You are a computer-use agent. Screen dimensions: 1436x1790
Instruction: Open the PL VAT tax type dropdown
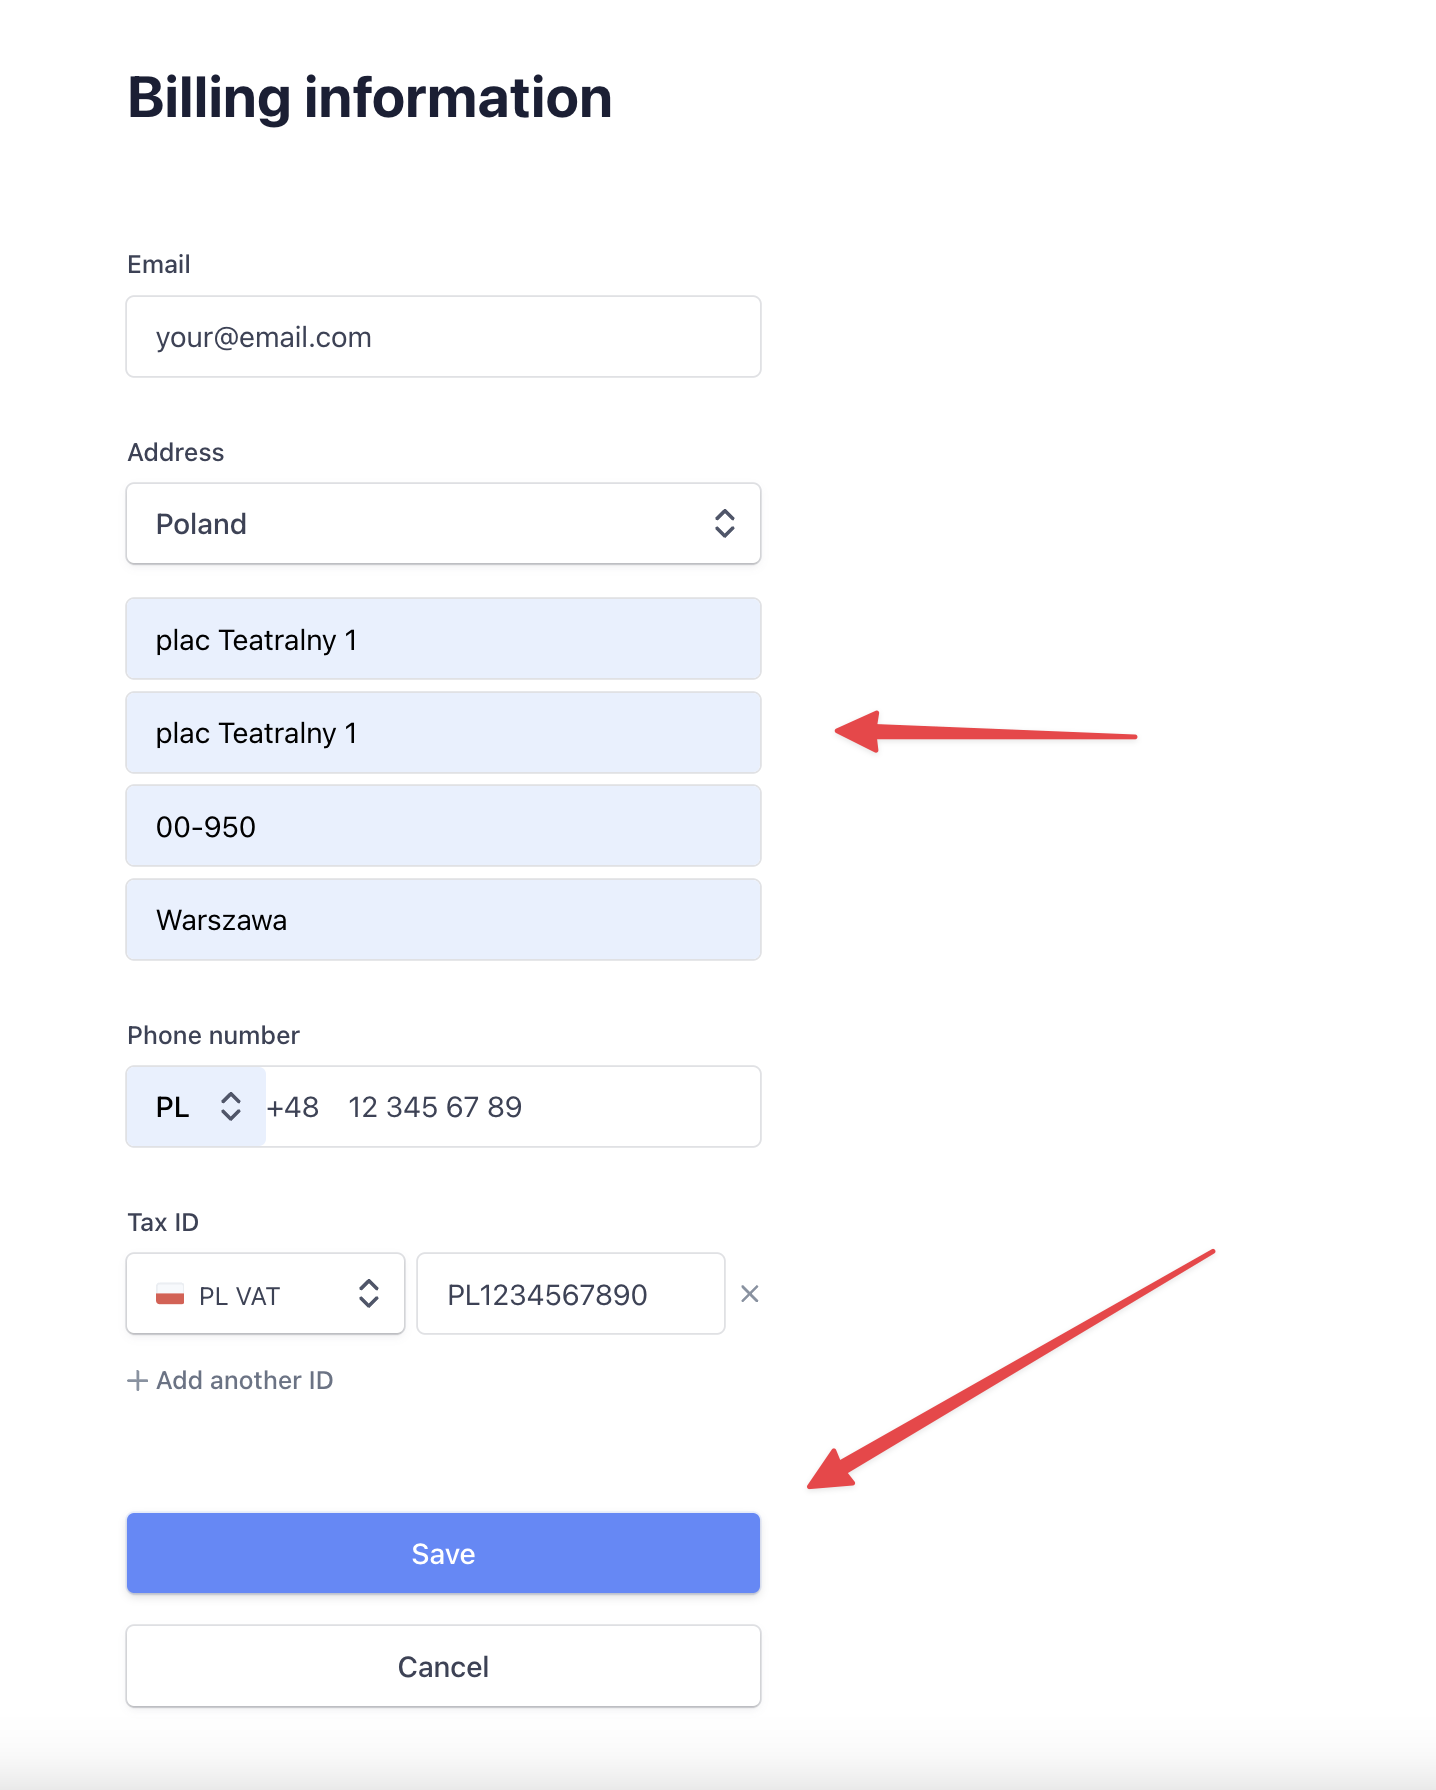click(265, 1294)
